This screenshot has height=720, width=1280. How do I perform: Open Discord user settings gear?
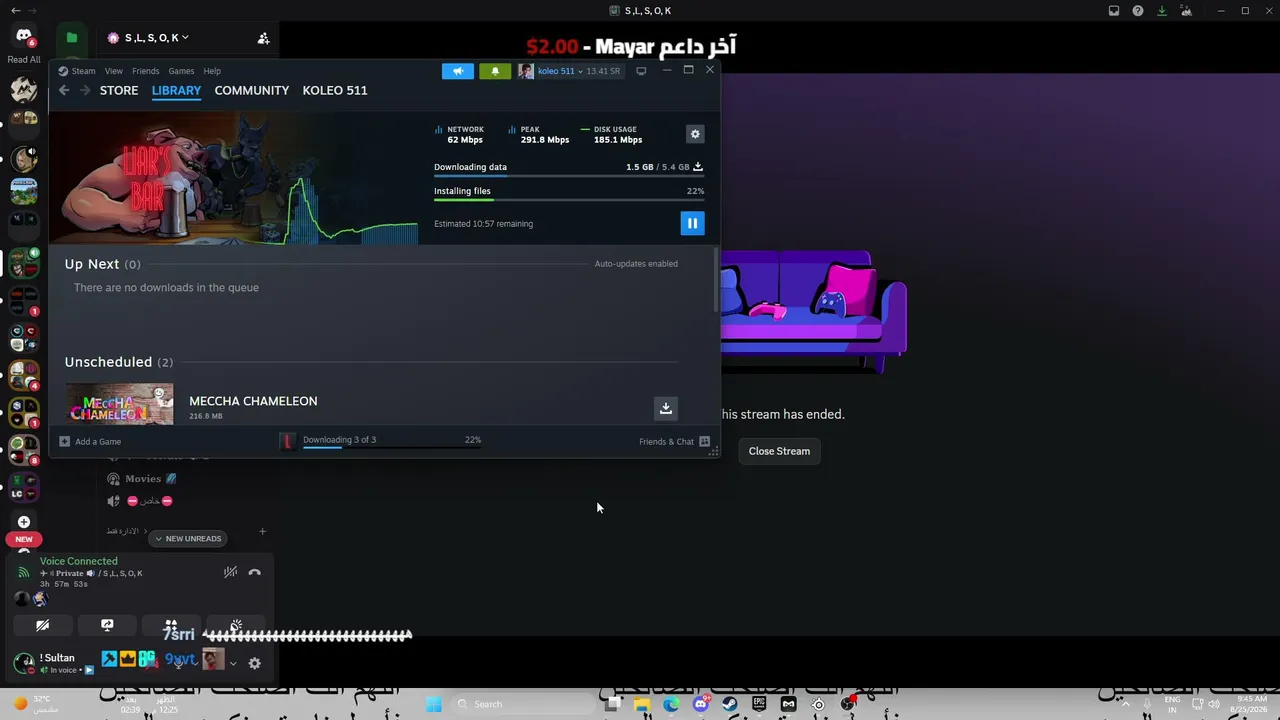[x=254, y=662]
